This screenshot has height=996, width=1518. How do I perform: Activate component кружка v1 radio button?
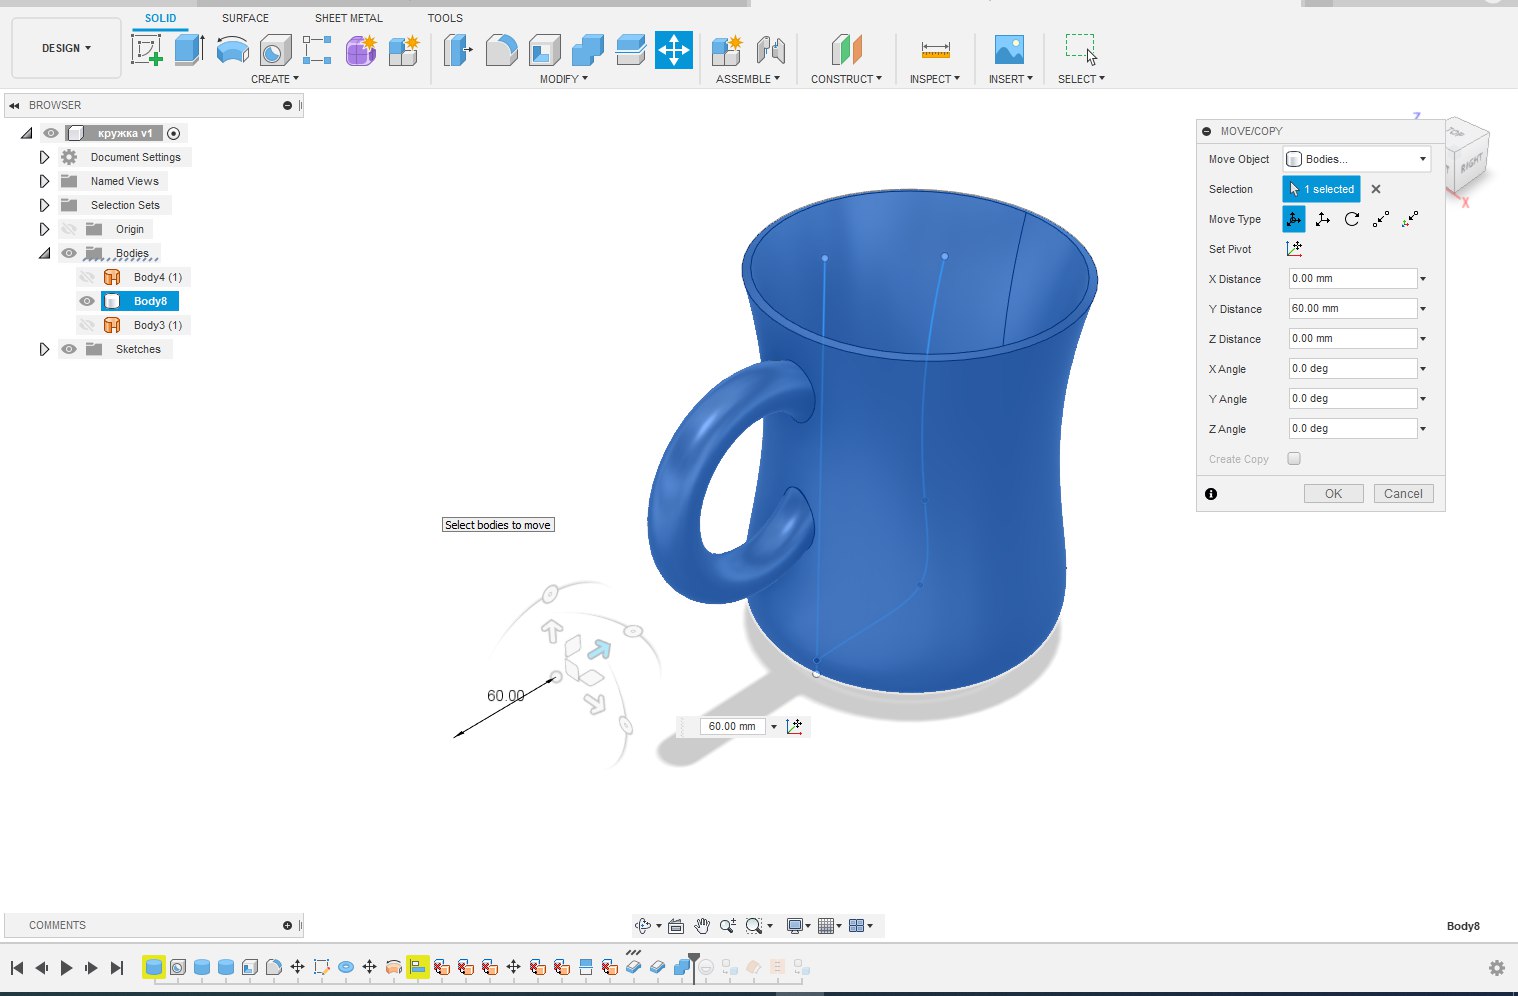point(174,133)
